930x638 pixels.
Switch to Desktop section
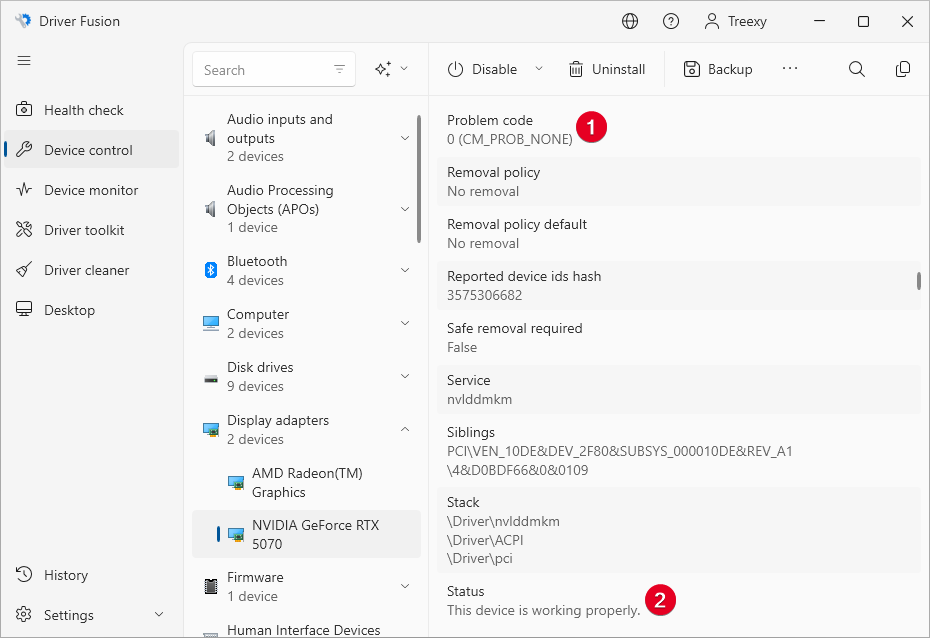[91, 310]
